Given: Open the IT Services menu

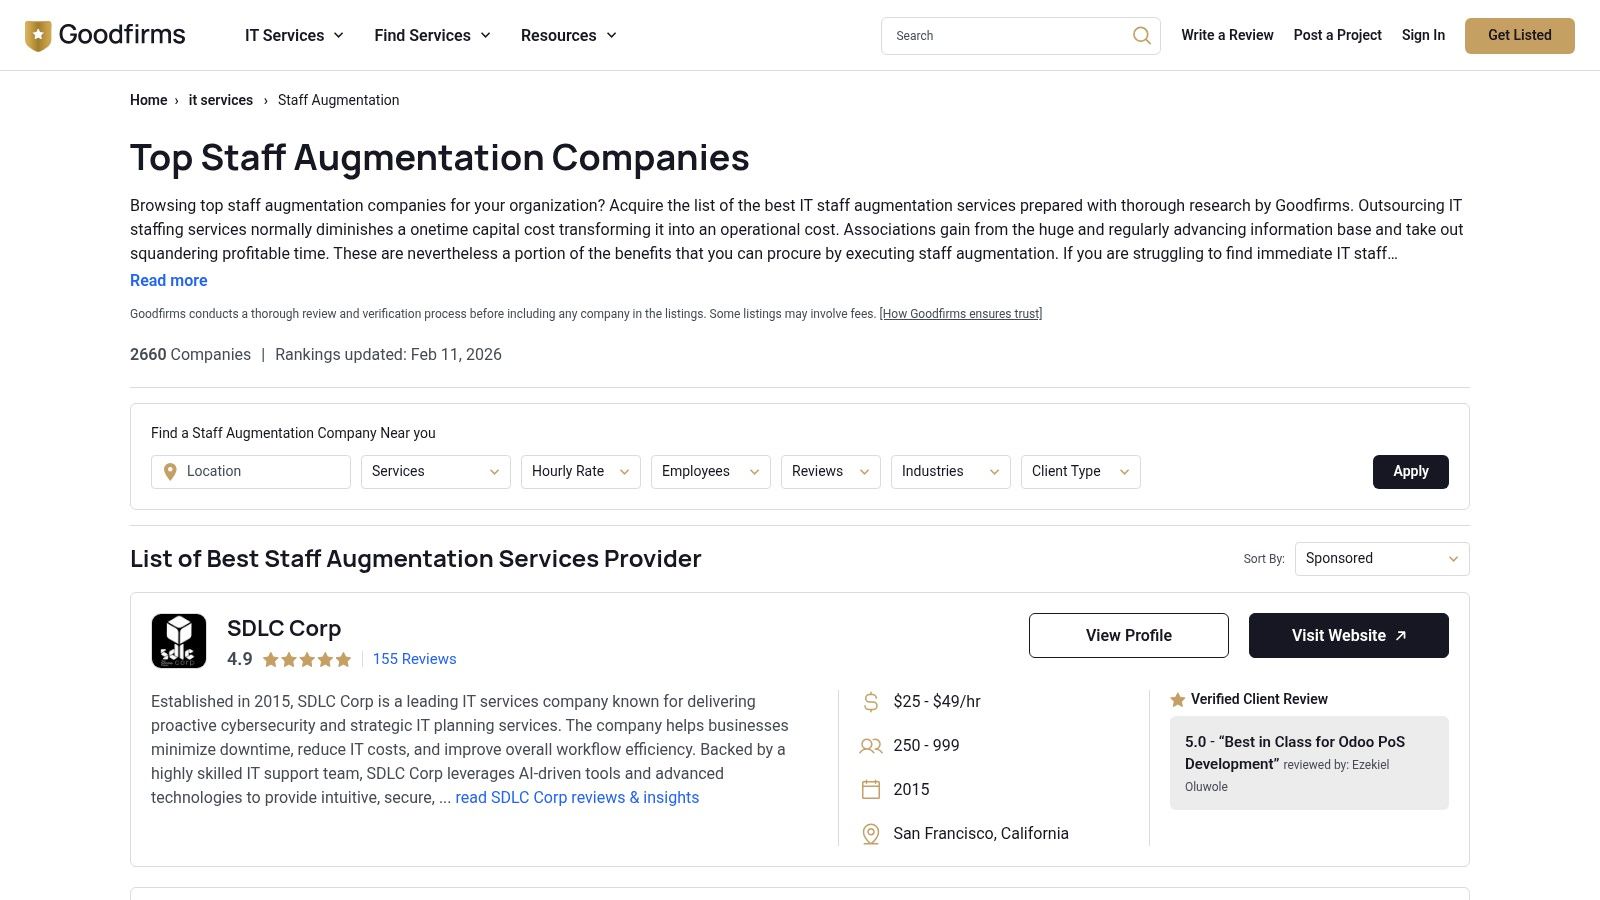Looking at the screenshot, I should coord(294,36).
